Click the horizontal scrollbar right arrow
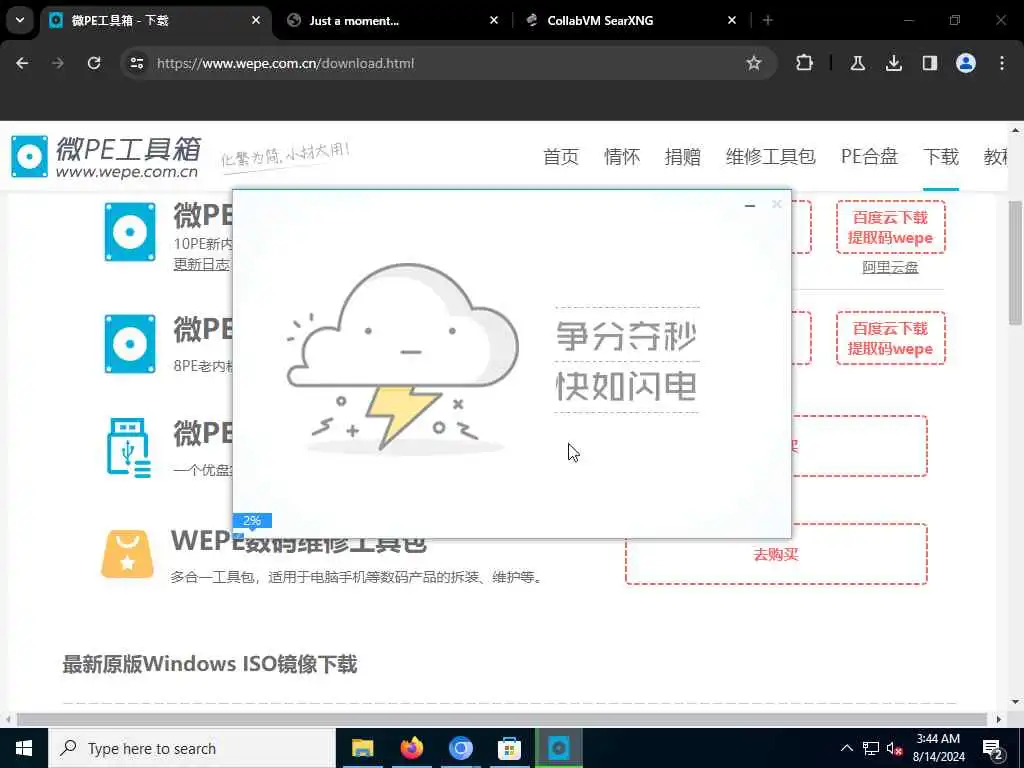 999,719
